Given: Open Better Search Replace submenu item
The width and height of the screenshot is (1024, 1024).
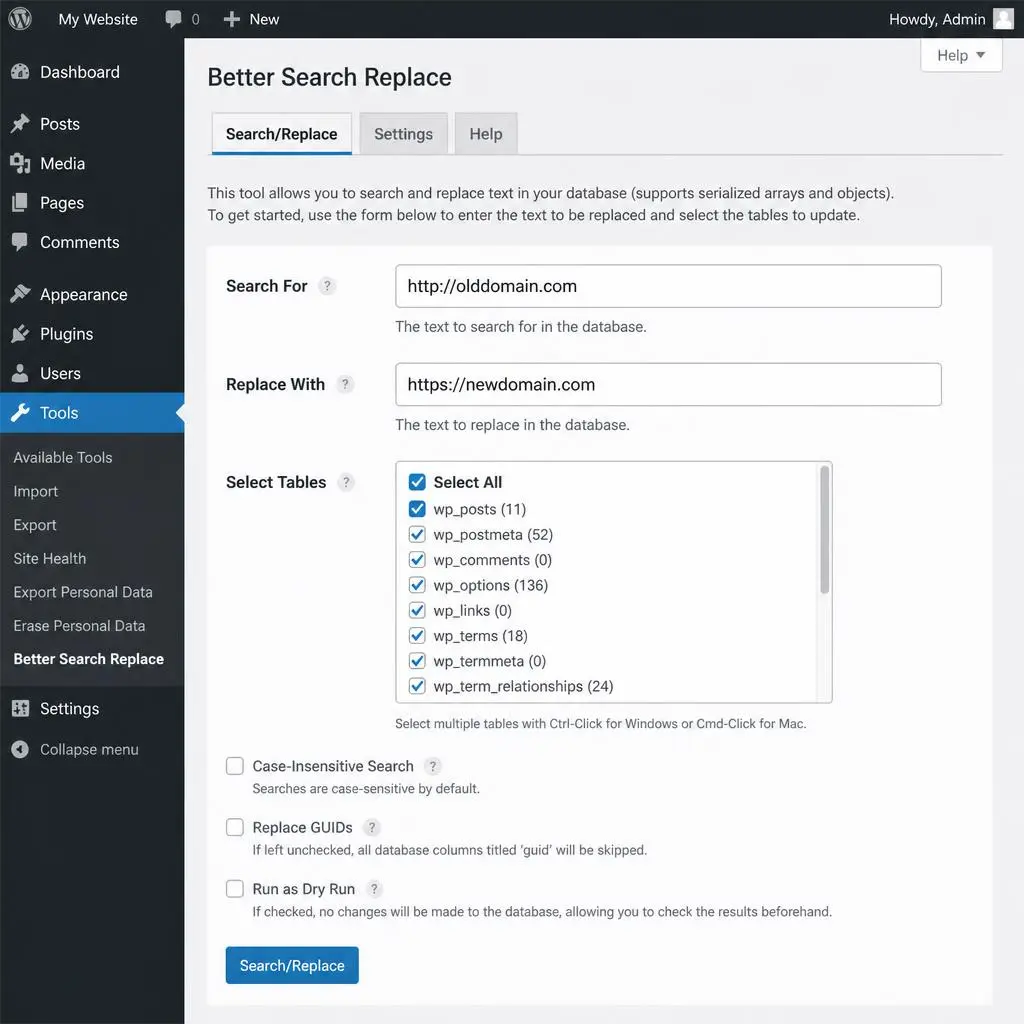Looking at the screenshot, I should click(89, 659).
